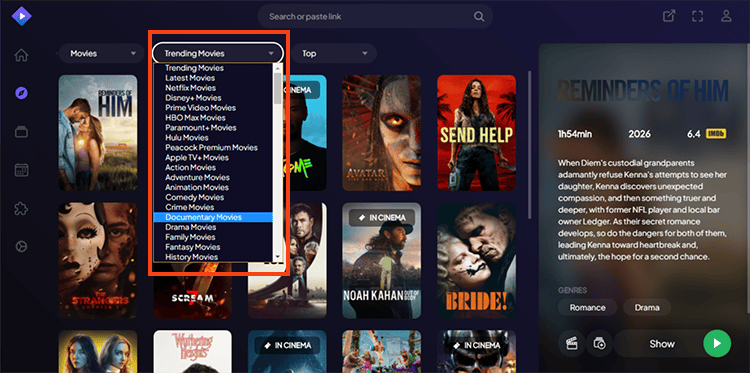Click the open-in-external-window icon
The height and width of the screenshot is (373, 750).
click(x=669, y=16)
